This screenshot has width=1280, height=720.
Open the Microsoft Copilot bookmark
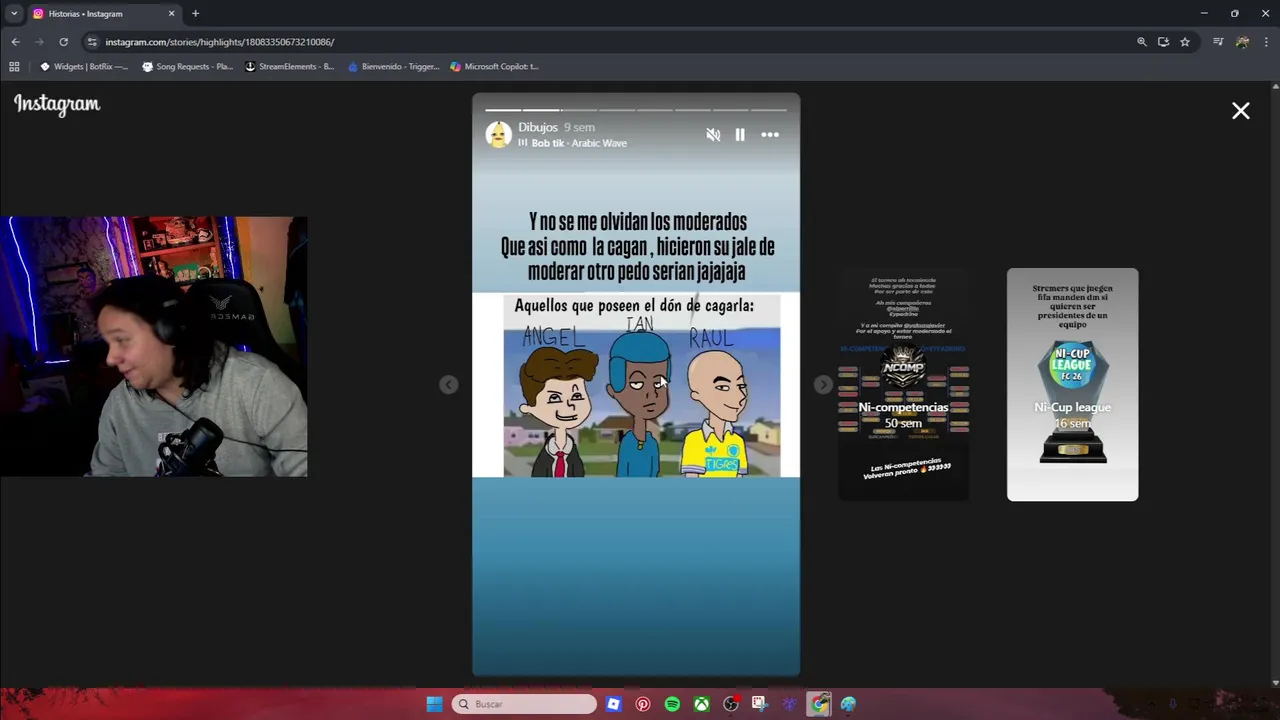point(495,67)
